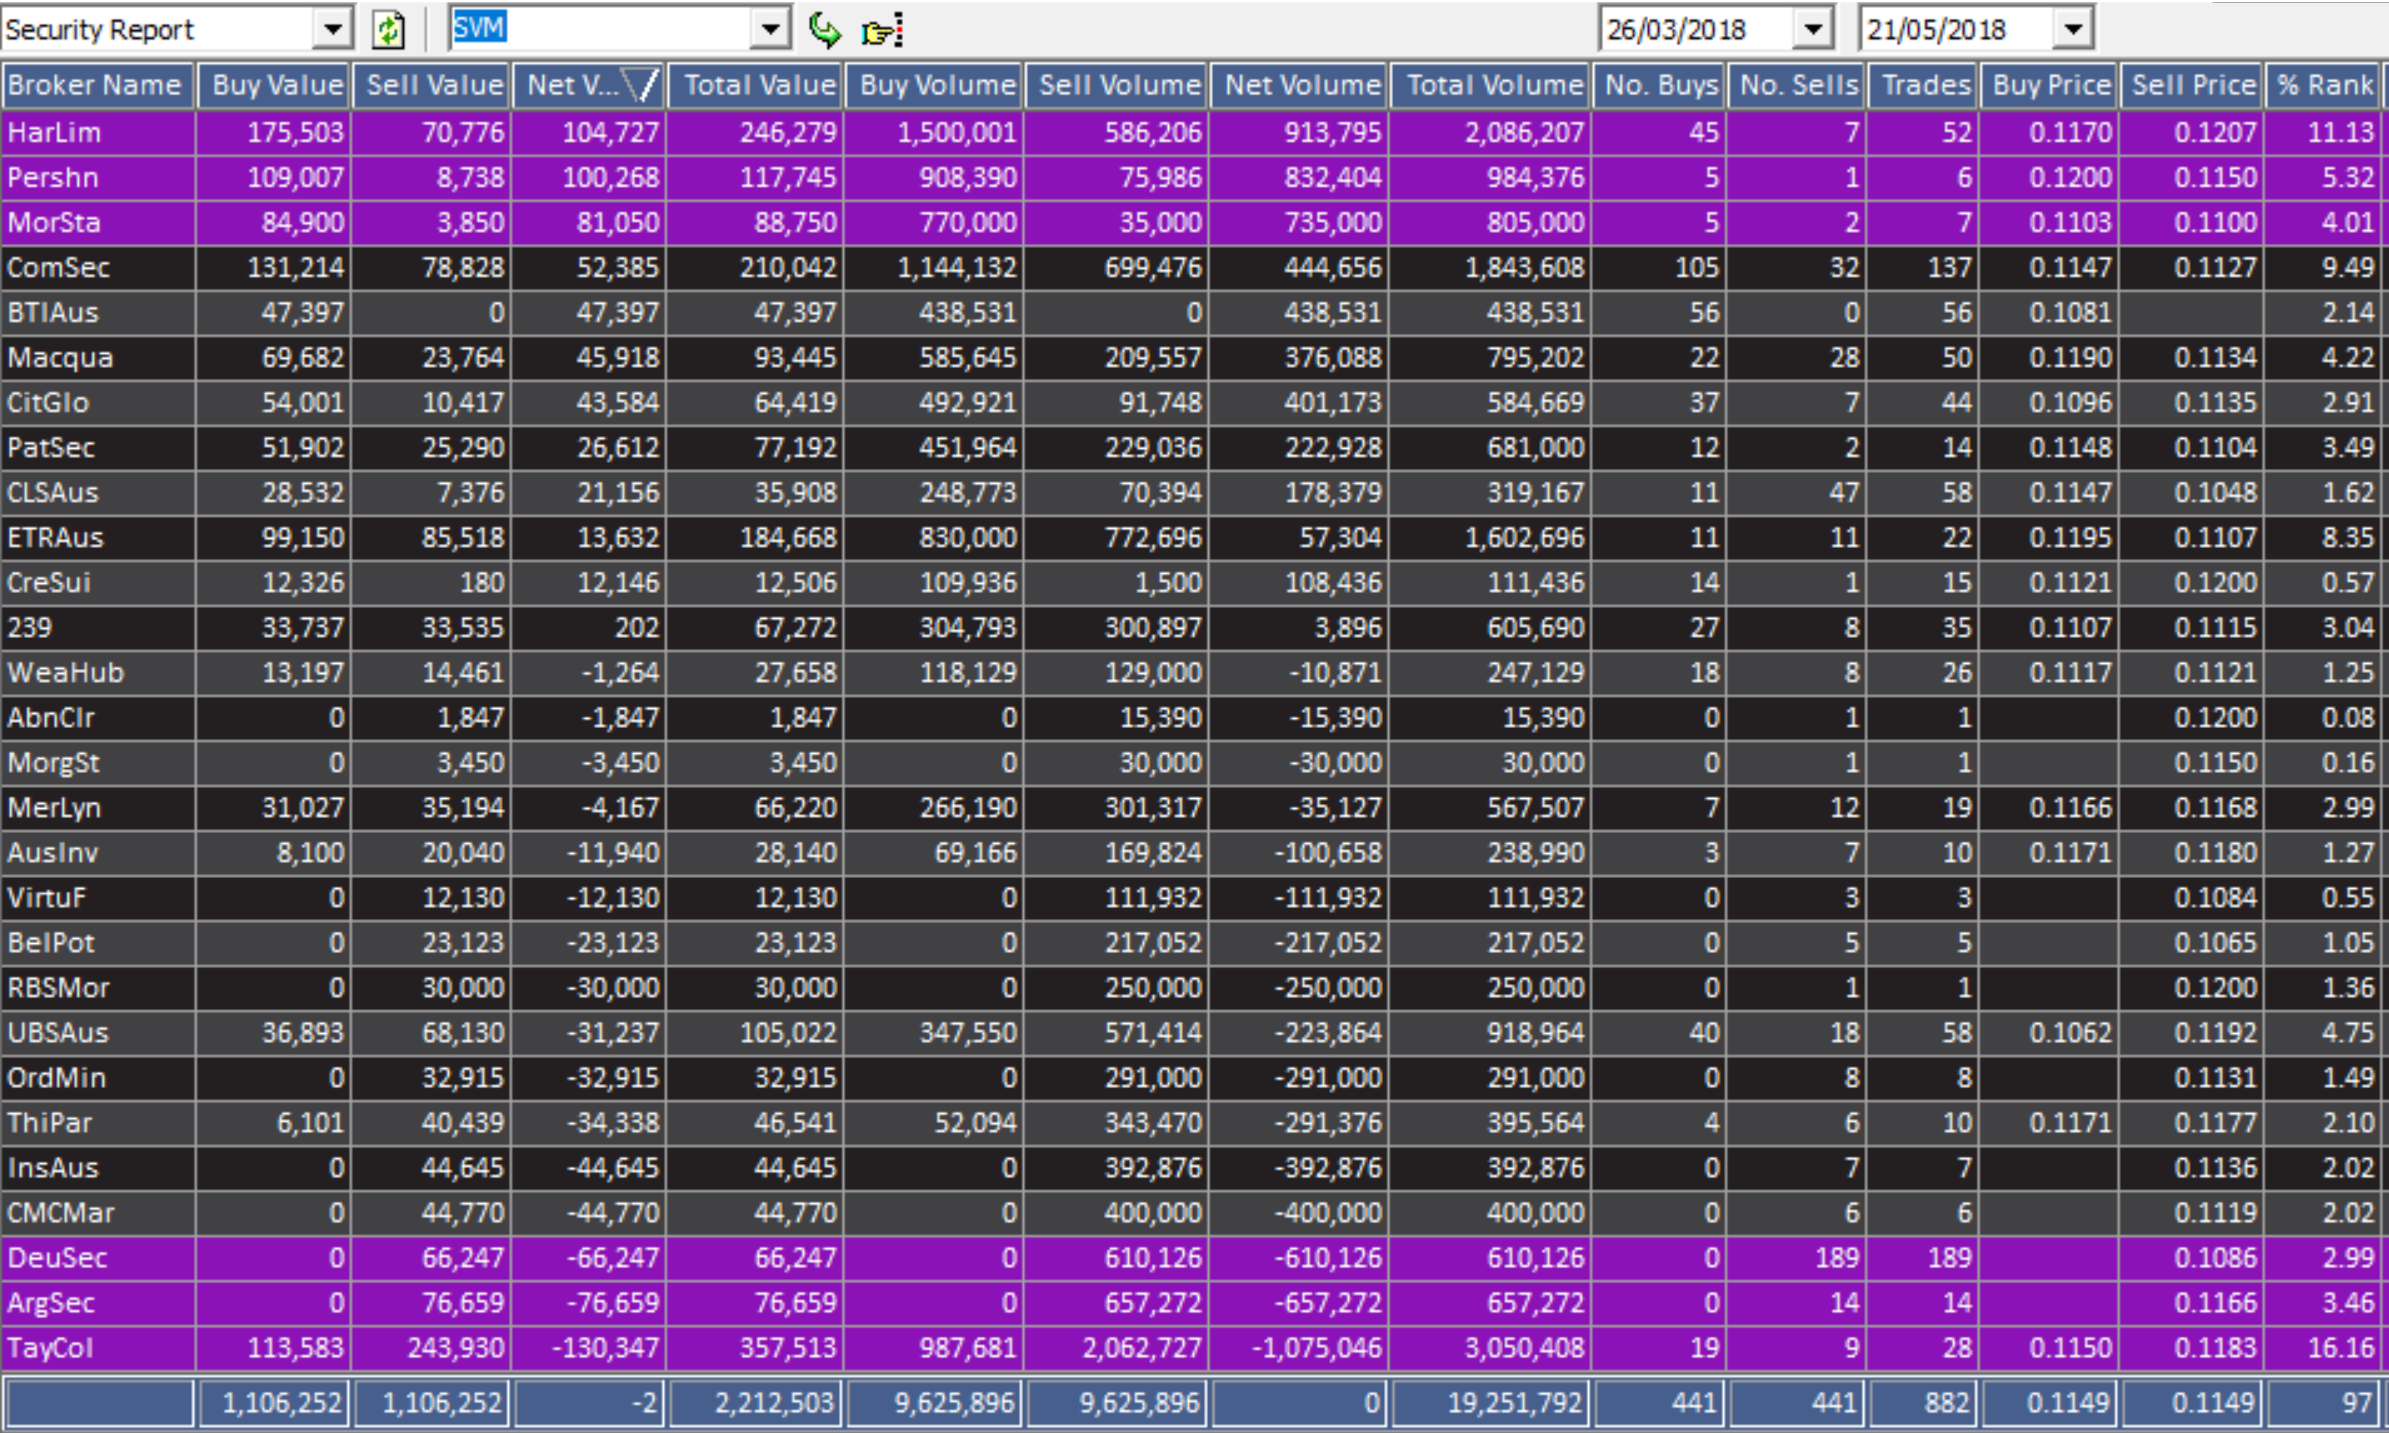Select the ArgSec broker name cell
The height and width of the screenshot is (1433, 2389).
(x=98, y=1302)
